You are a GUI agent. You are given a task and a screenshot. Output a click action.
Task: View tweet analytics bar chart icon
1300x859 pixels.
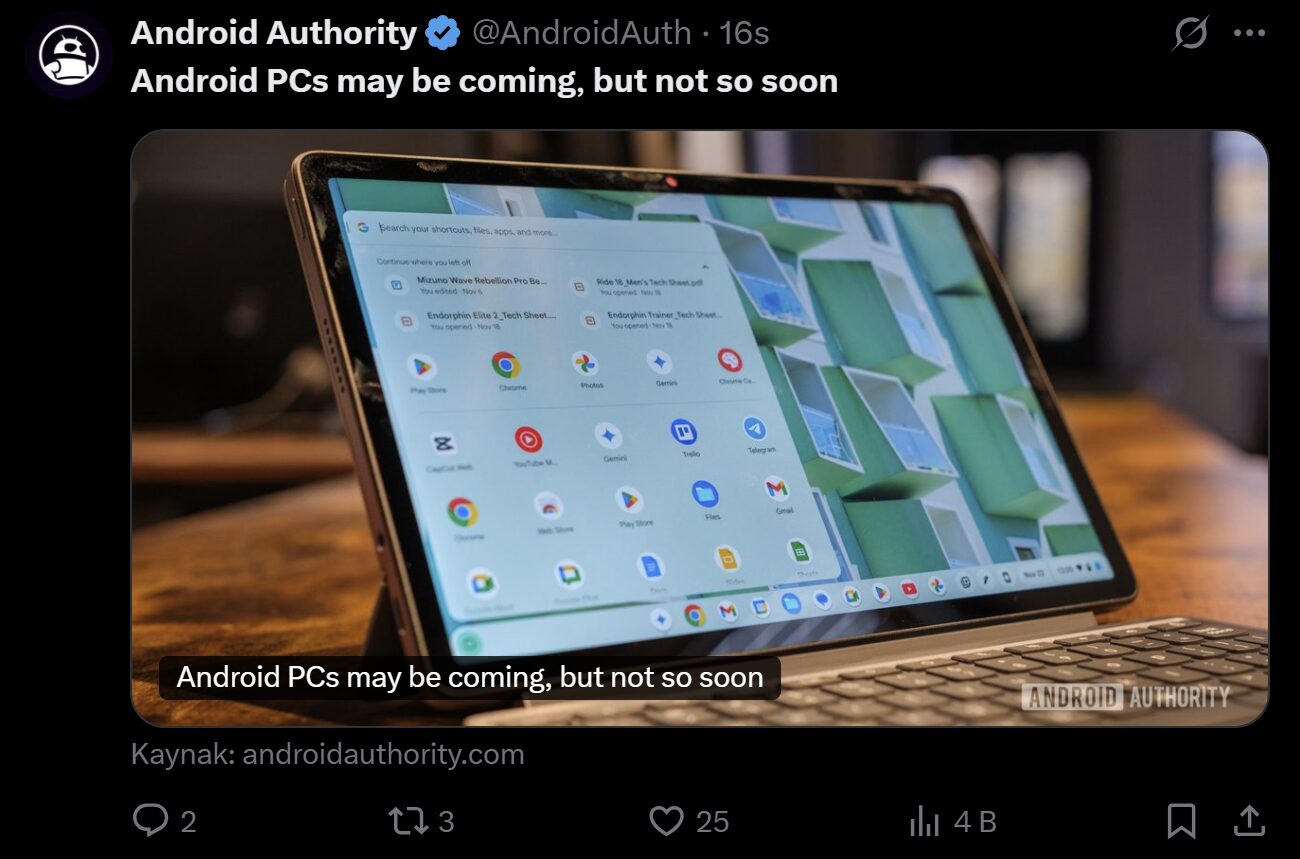pos(924,822)
